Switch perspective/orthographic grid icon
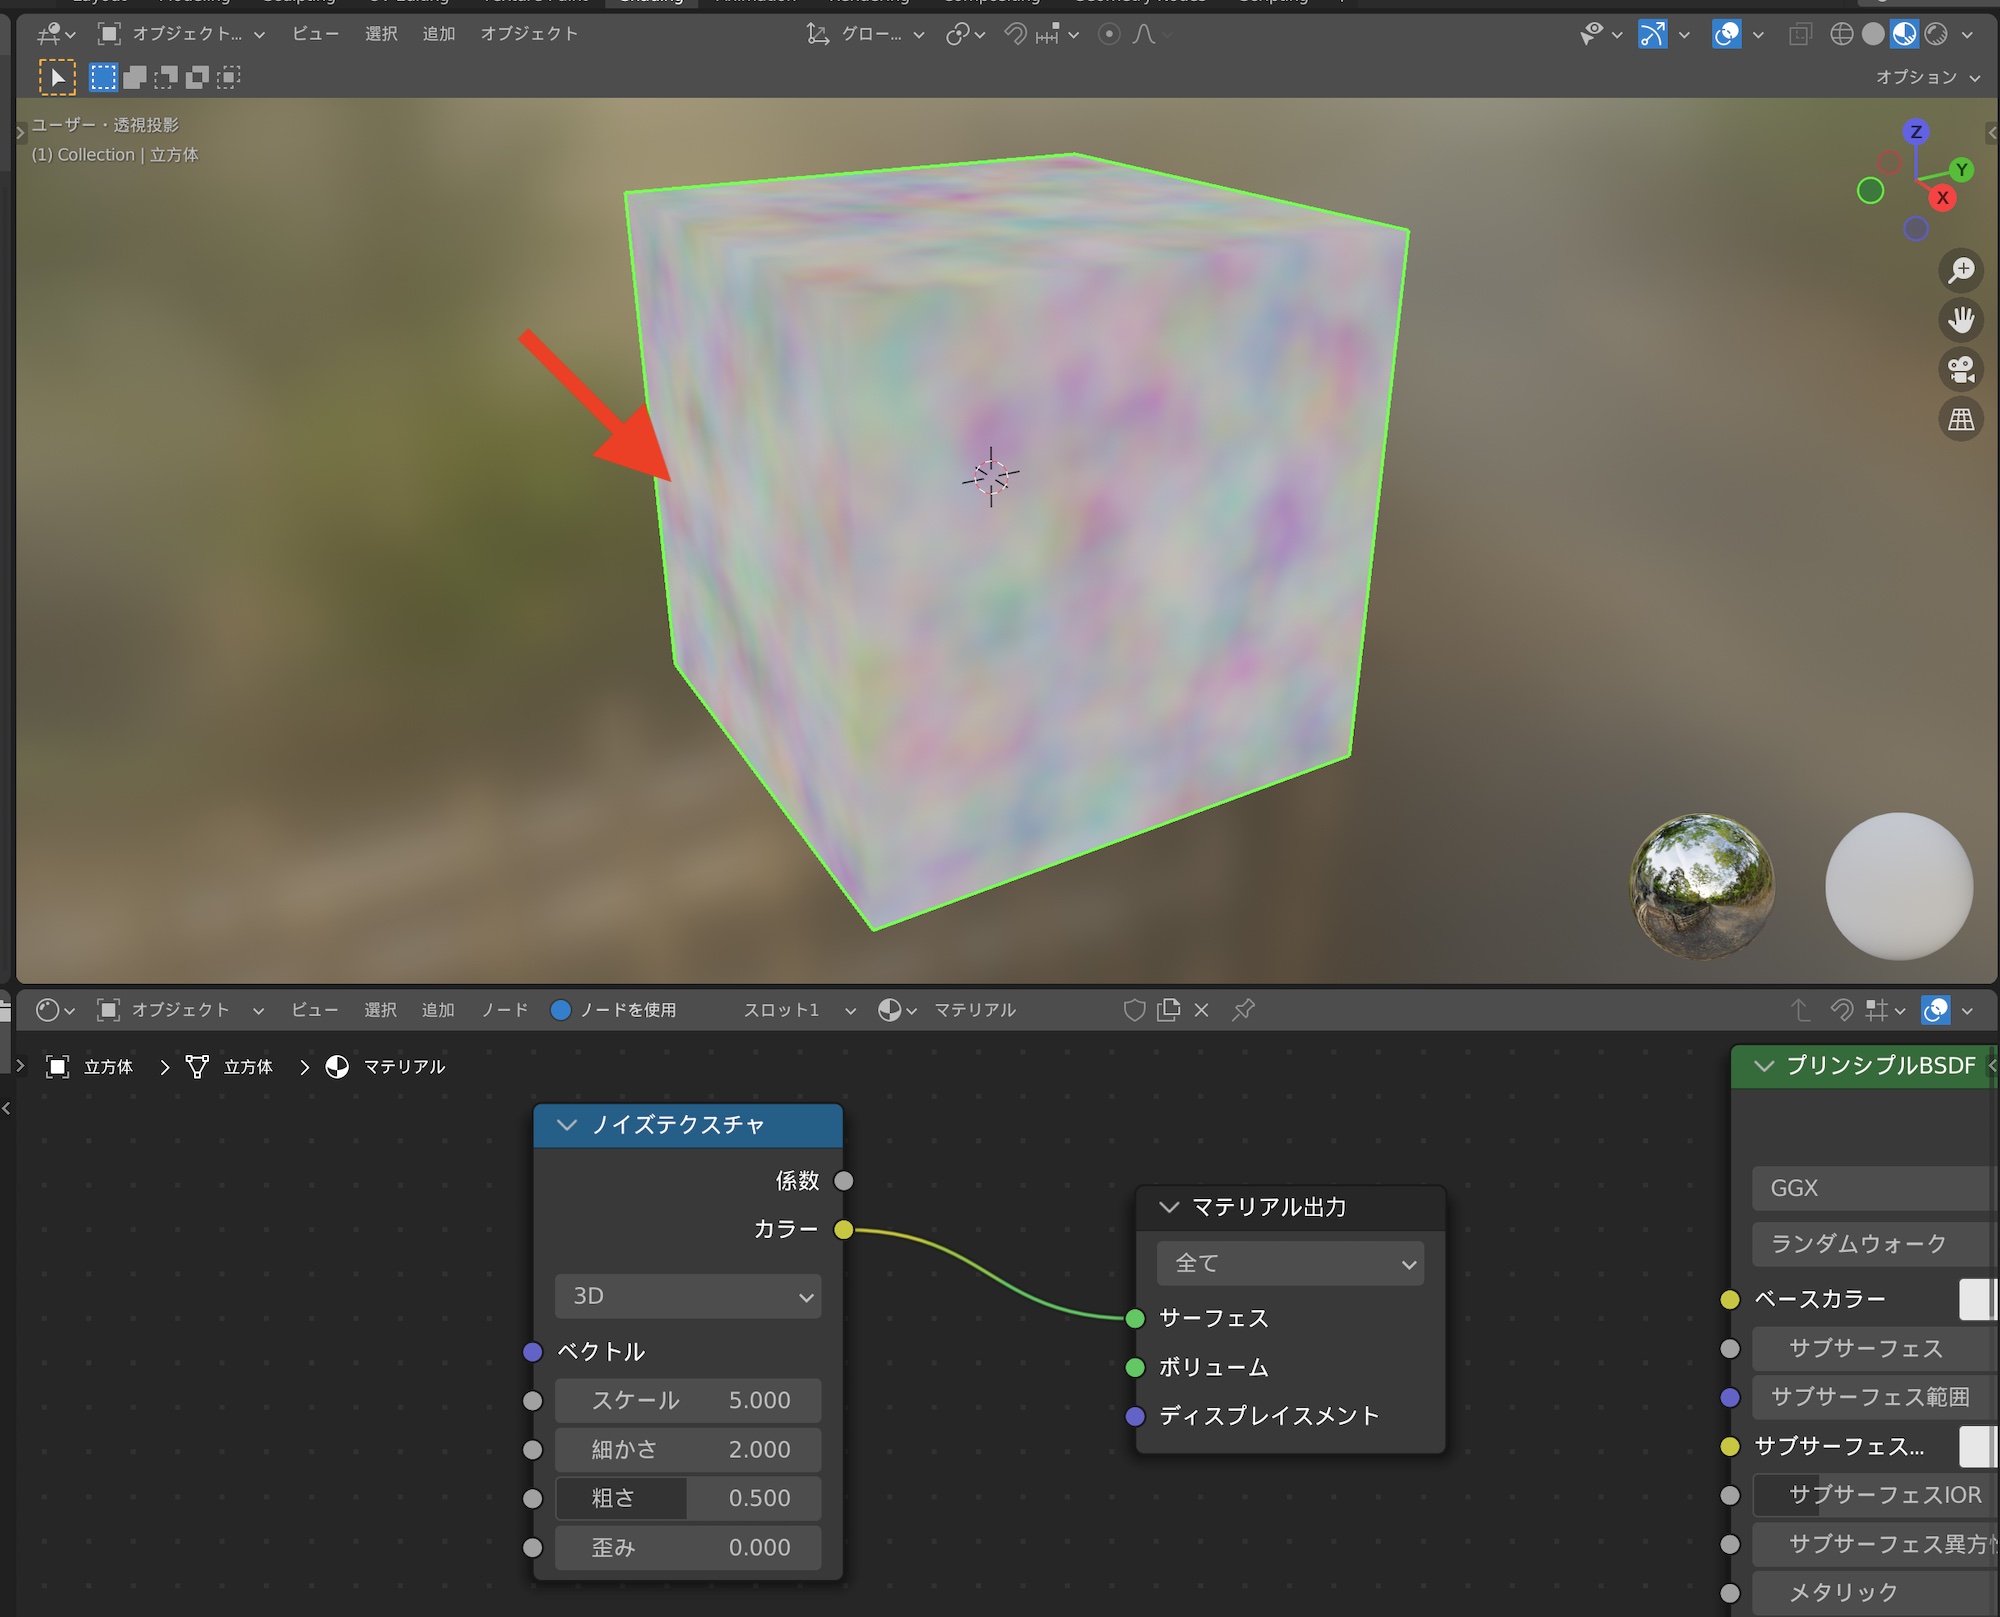Image resolution: width=2000 pixels, height=1617 pixels. (1961, 419)
